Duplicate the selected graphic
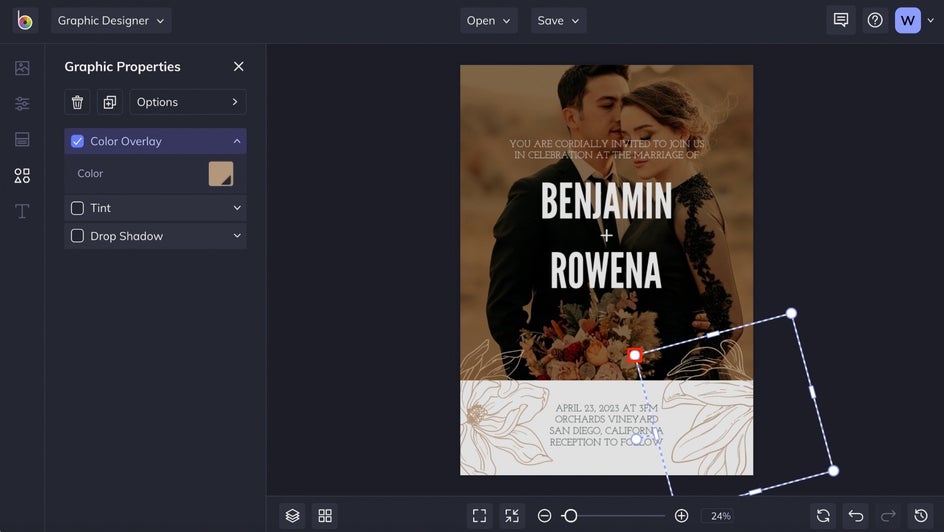944x532 pixels. tap(110, 102)
